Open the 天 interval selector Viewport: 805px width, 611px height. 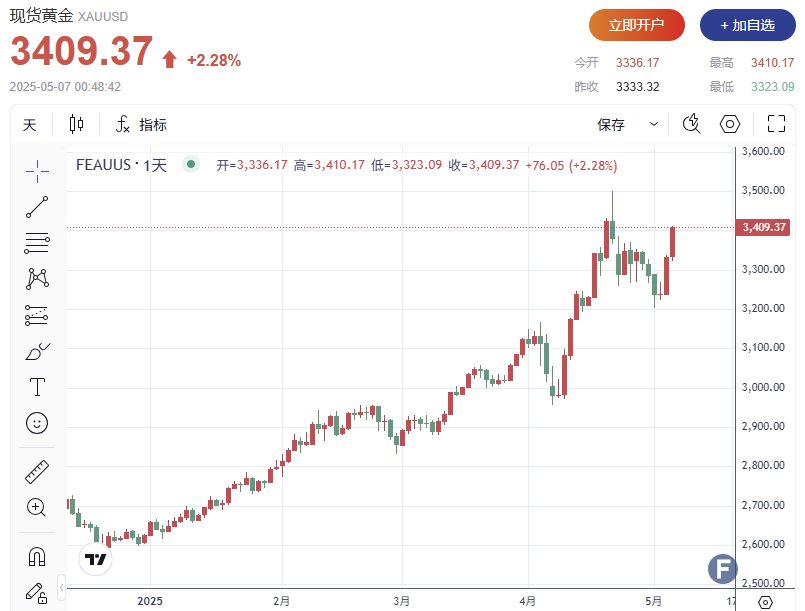point(30,125)
